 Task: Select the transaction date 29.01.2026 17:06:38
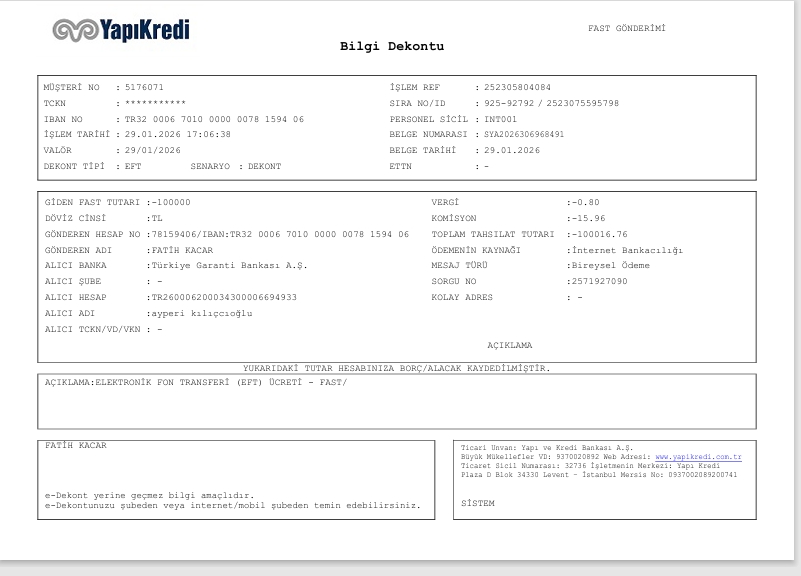(x=178, y=134)
